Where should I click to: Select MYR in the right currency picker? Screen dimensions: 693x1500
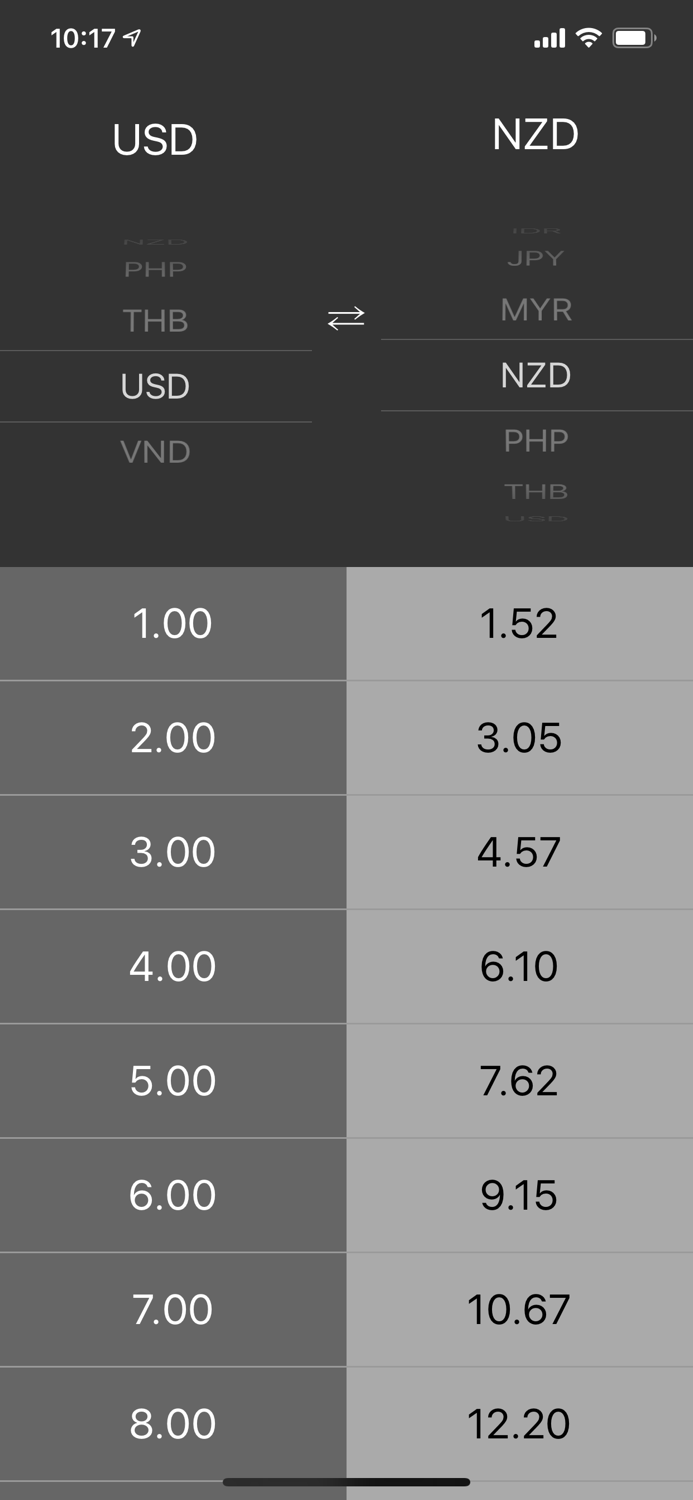point(536,310)
